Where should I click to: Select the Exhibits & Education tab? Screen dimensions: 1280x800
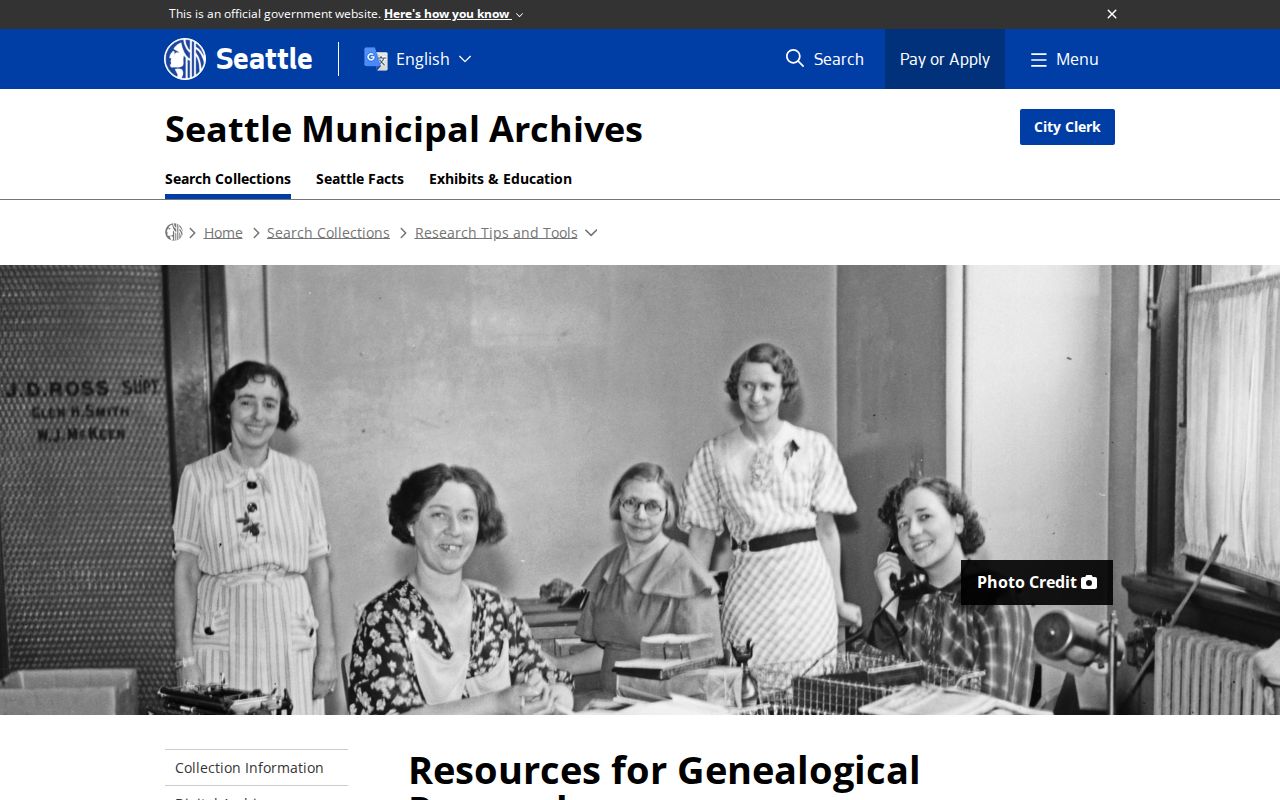click(x=500, y=179)
